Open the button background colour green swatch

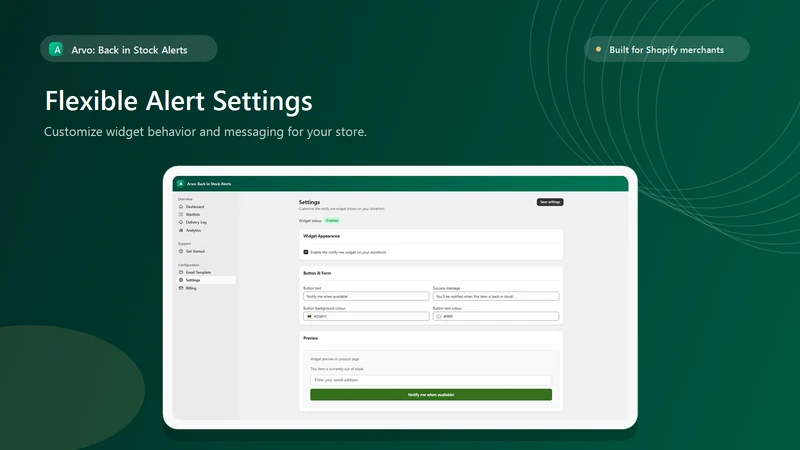click(x=309, y=316)
